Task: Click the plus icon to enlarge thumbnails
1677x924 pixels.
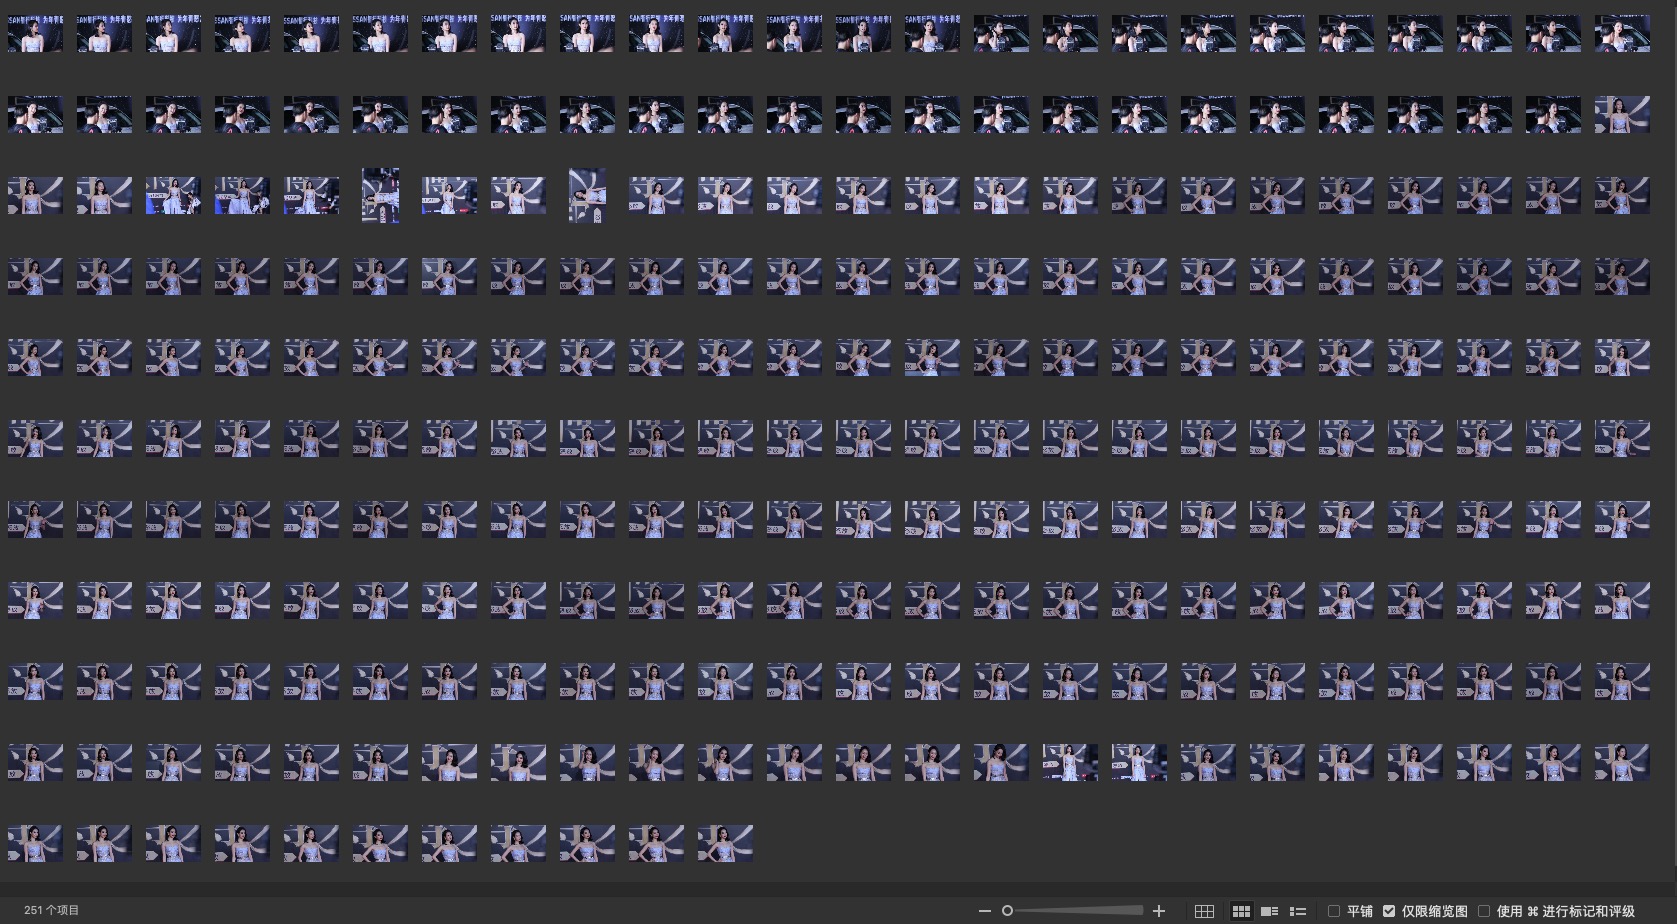Action: 1159,911
